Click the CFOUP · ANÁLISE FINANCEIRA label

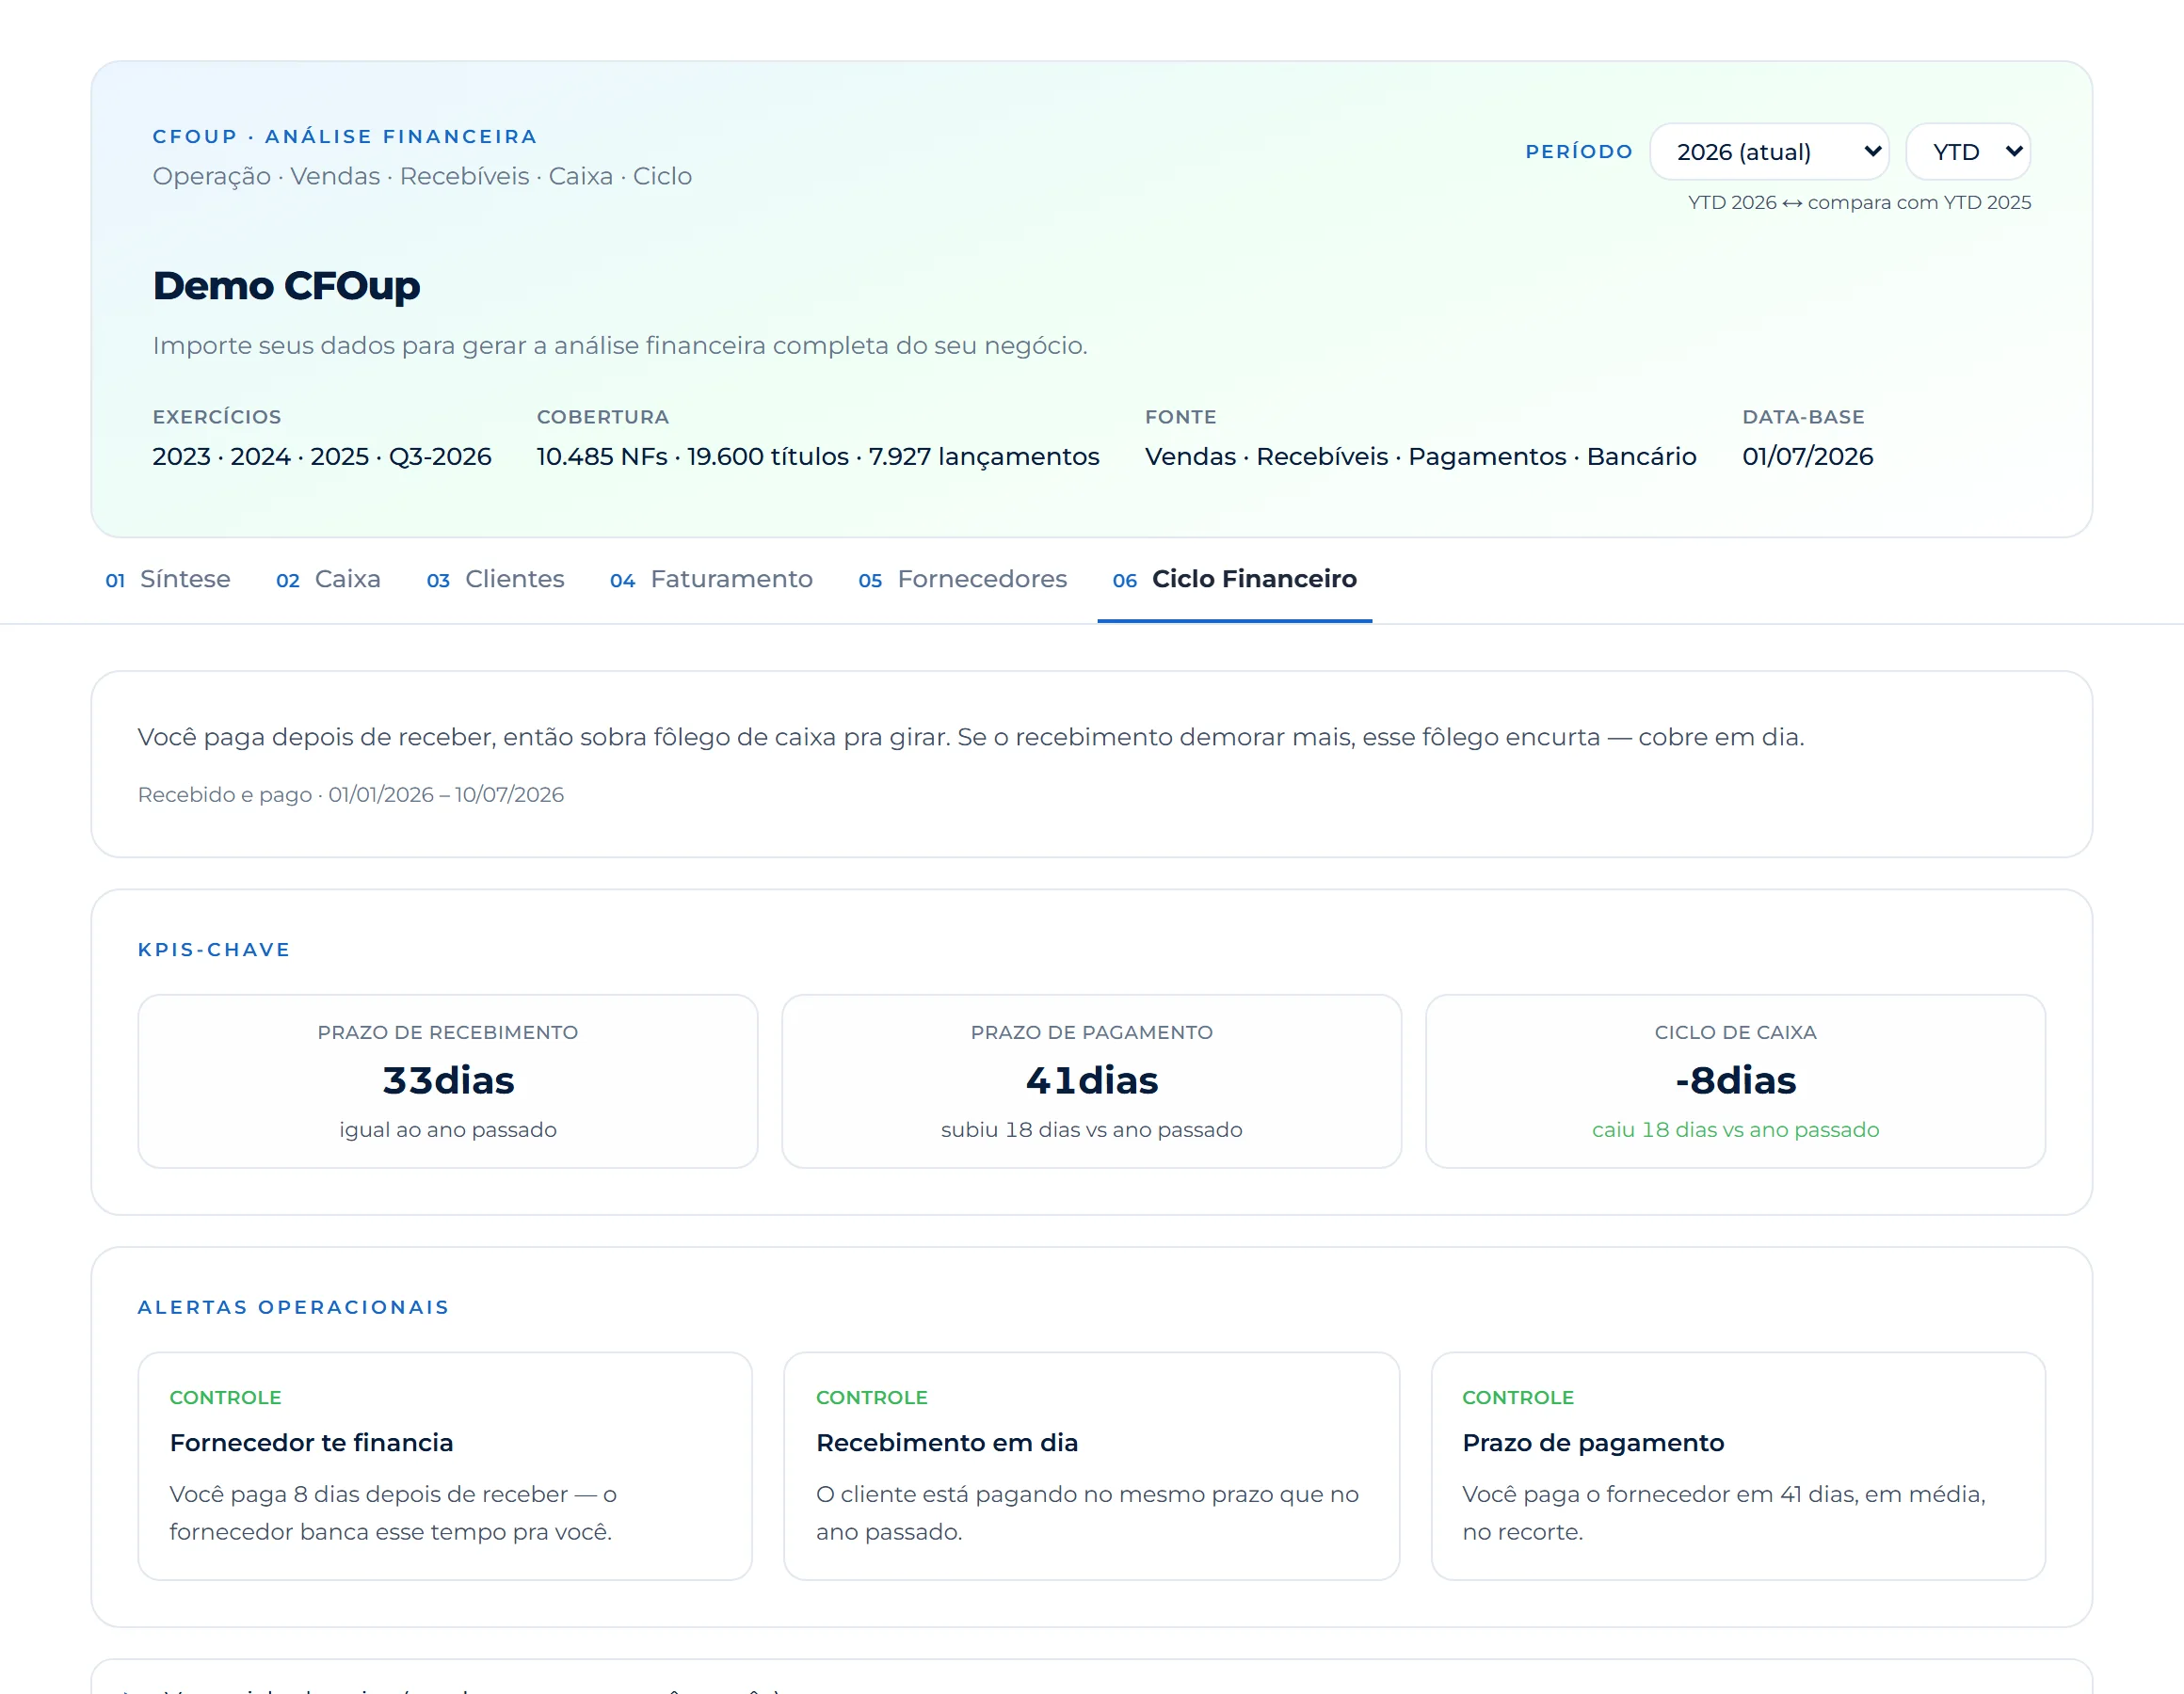(x=345, y=137)
